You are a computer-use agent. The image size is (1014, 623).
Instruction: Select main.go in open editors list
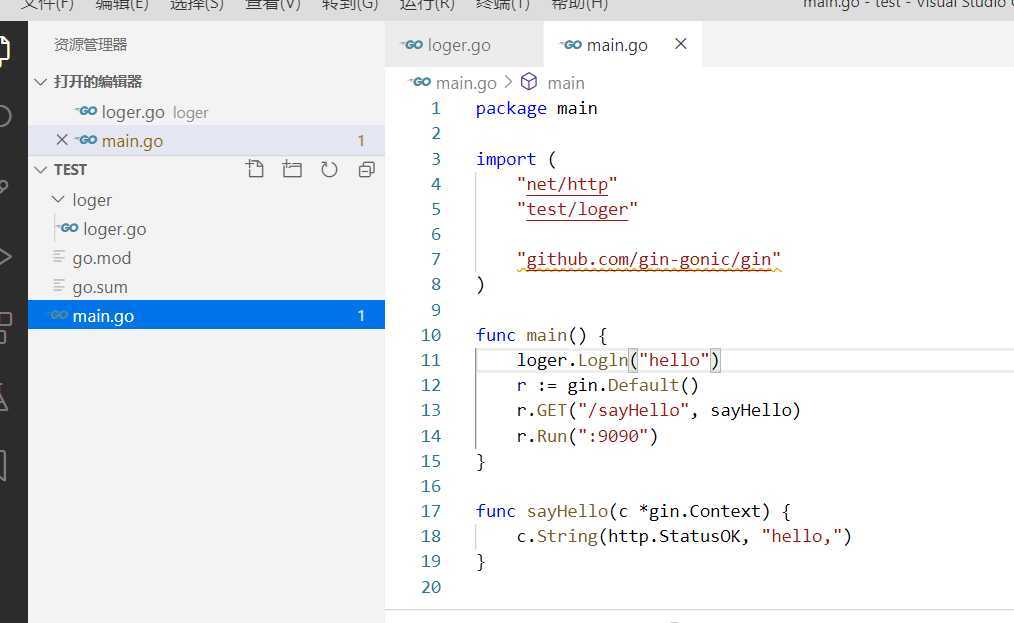pos(207,140)
